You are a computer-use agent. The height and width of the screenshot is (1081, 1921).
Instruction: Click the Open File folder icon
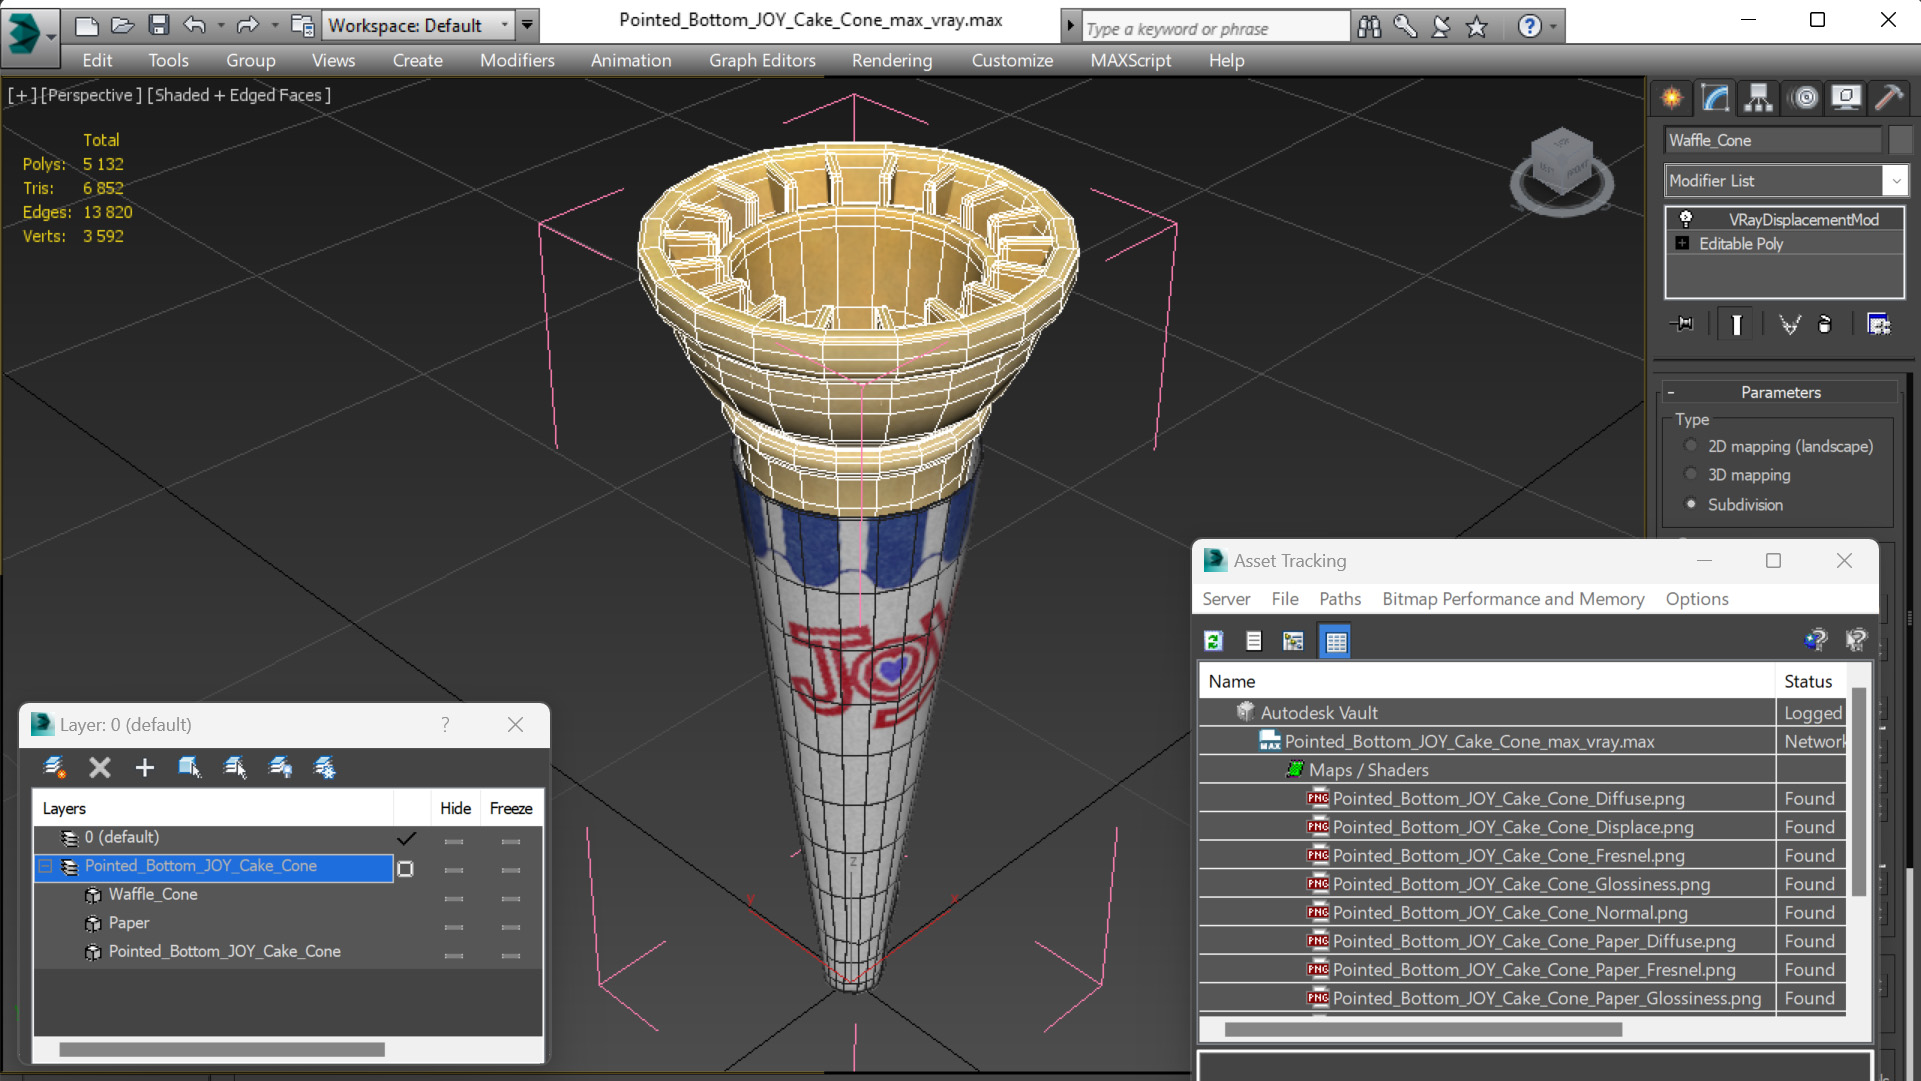122,25
